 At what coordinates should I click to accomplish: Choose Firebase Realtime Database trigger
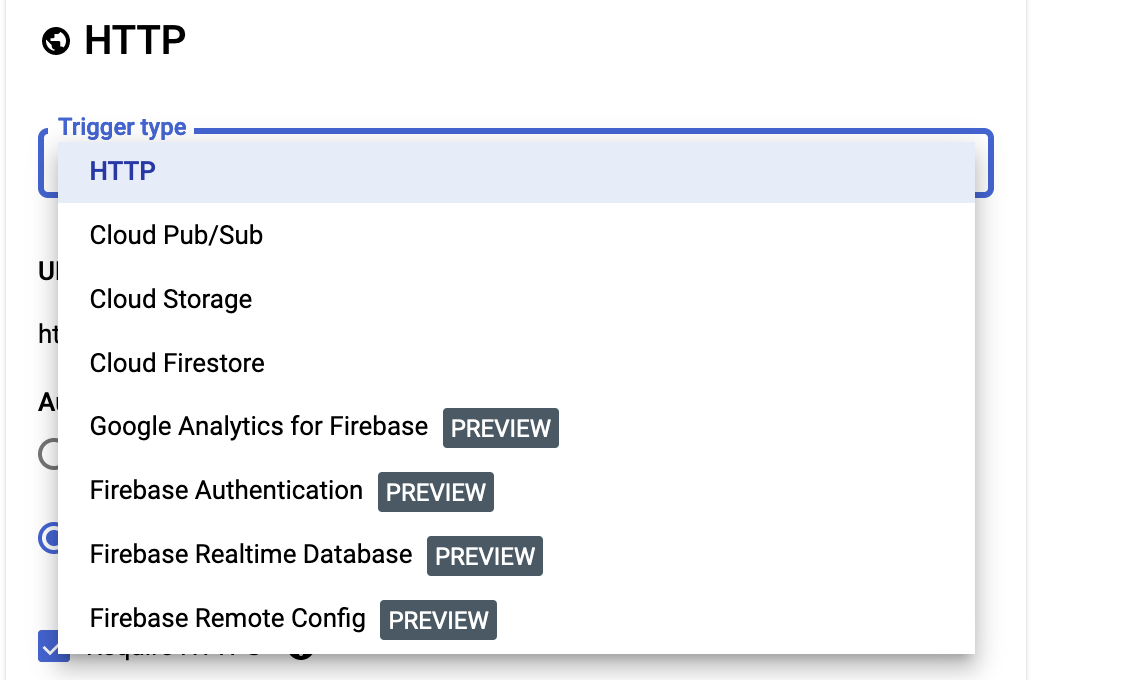point(516,555)
